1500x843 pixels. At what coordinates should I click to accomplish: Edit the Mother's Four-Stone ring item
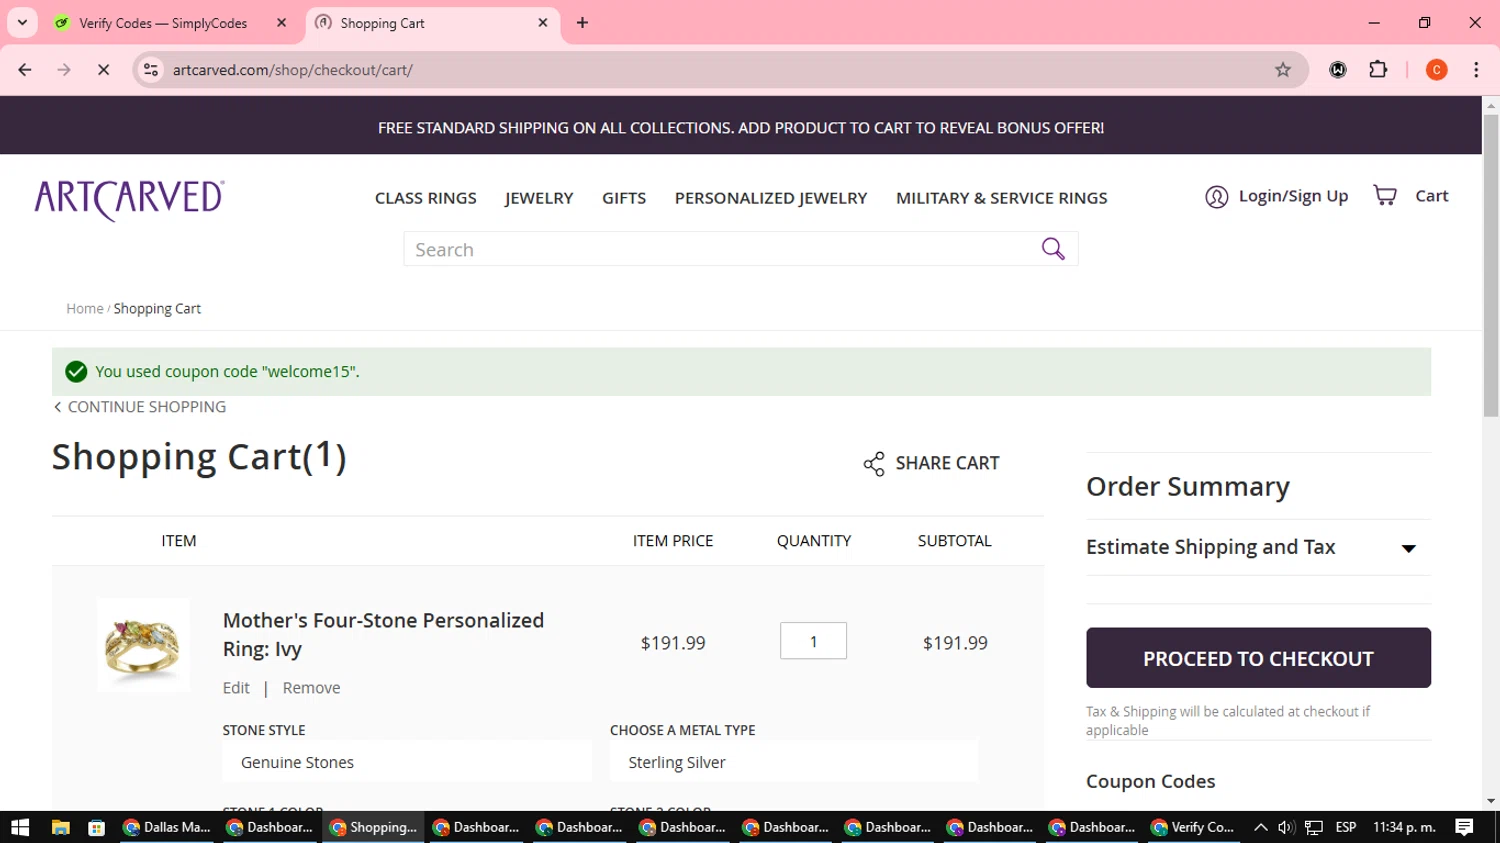click(x=236, y=688)
